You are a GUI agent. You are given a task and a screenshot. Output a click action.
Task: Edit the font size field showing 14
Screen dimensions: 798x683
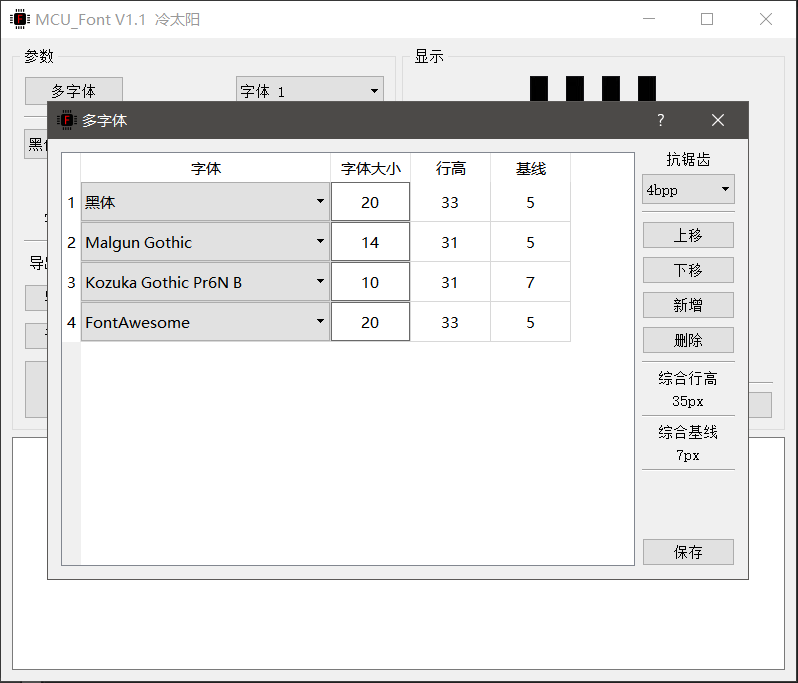coord(370,242)
